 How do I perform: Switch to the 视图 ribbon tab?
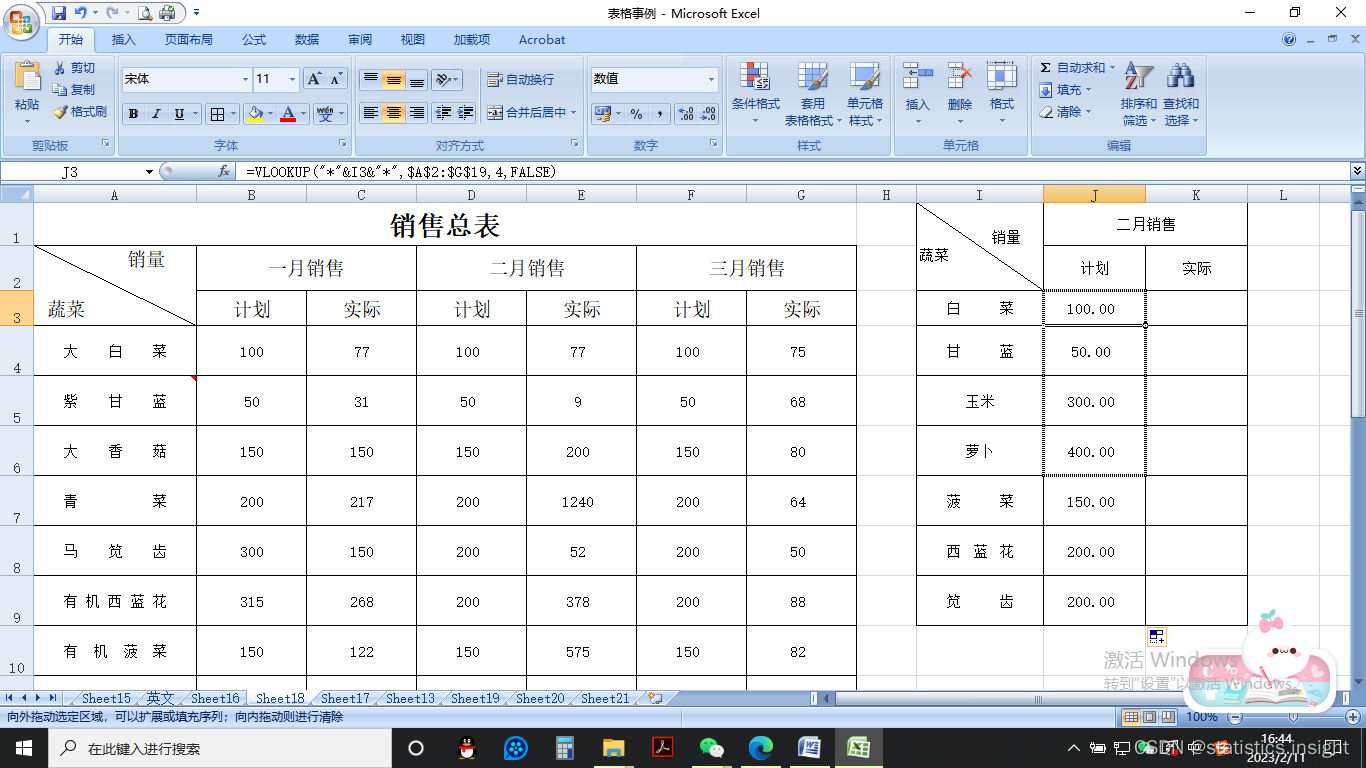413,40
